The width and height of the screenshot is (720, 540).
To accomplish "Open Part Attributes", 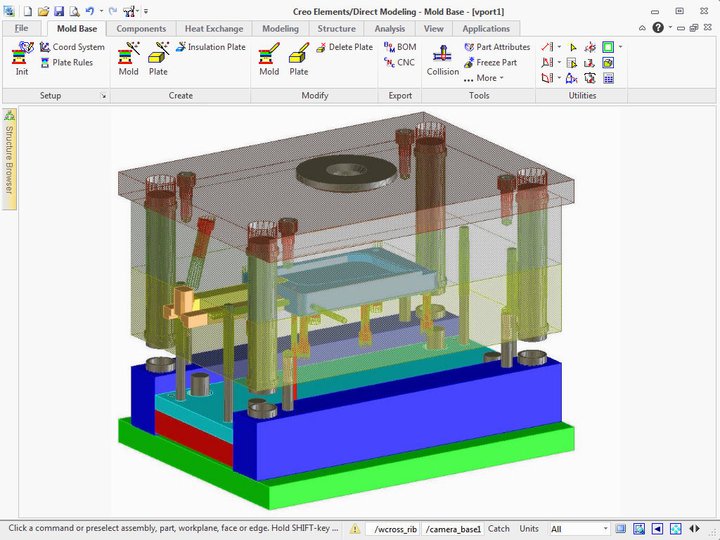I will [497, 47].
